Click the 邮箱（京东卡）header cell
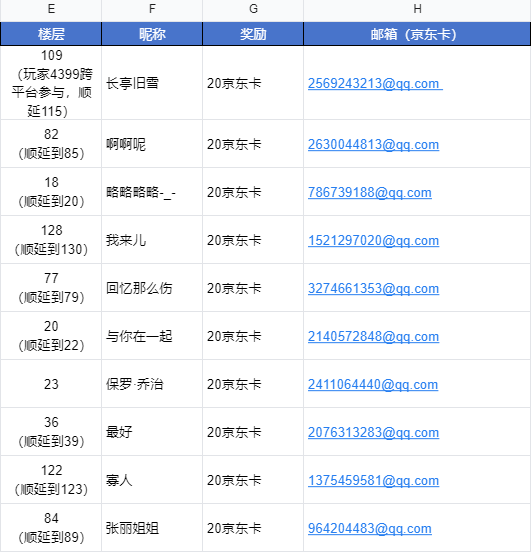531x552 pixels. tap(417, 34)
